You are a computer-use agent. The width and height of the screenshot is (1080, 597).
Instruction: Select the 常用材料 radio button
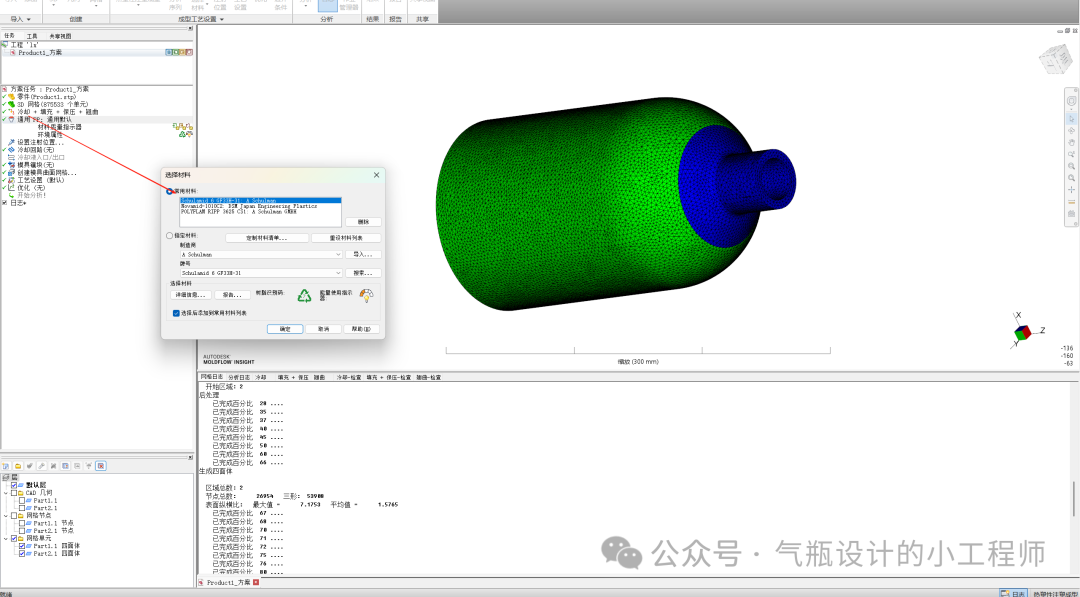(169, 191)
